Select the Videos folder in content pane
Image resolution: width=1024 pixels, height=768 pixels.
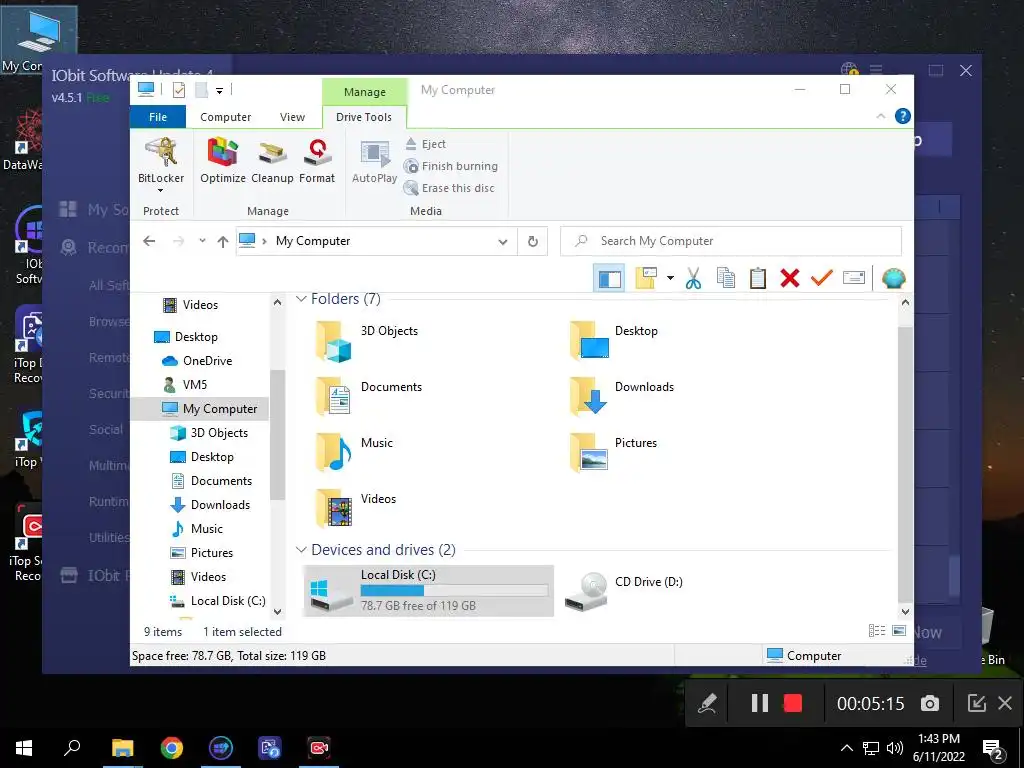click(x=357, y=508)
